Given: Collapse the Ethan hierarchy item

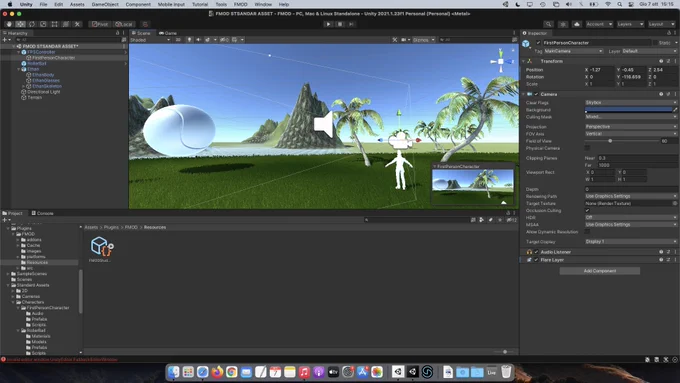Looking at the screenshot, I should coord(19,69).
